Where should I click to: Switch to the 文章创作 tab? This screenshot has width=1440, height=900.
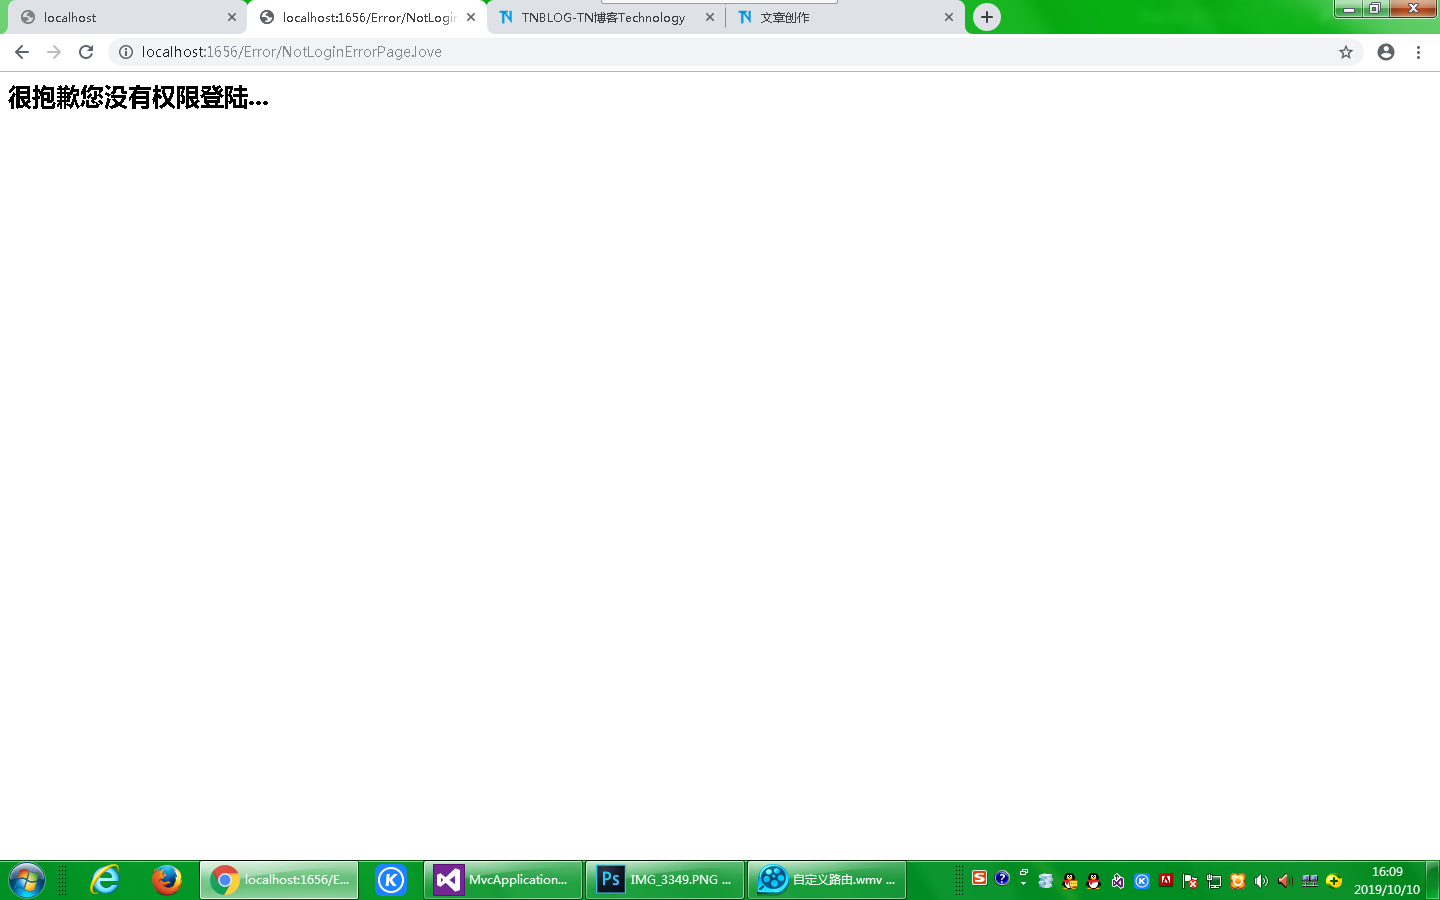(x=840, y=18)
